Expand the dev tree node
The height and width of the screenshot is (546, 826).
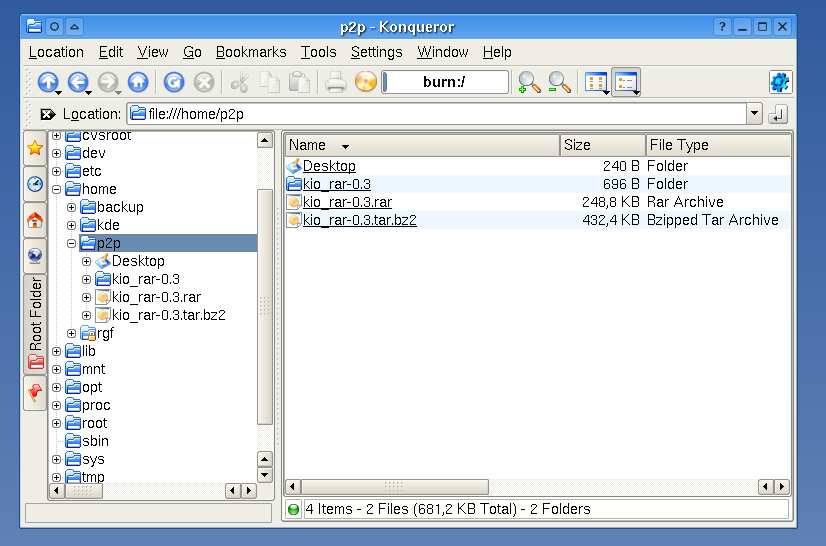coord(56,153)
